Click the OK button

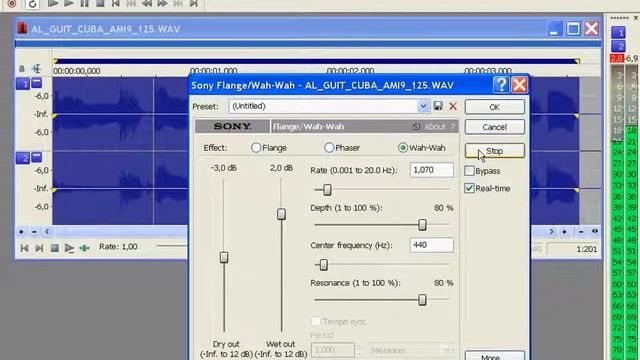coord(494,107)
